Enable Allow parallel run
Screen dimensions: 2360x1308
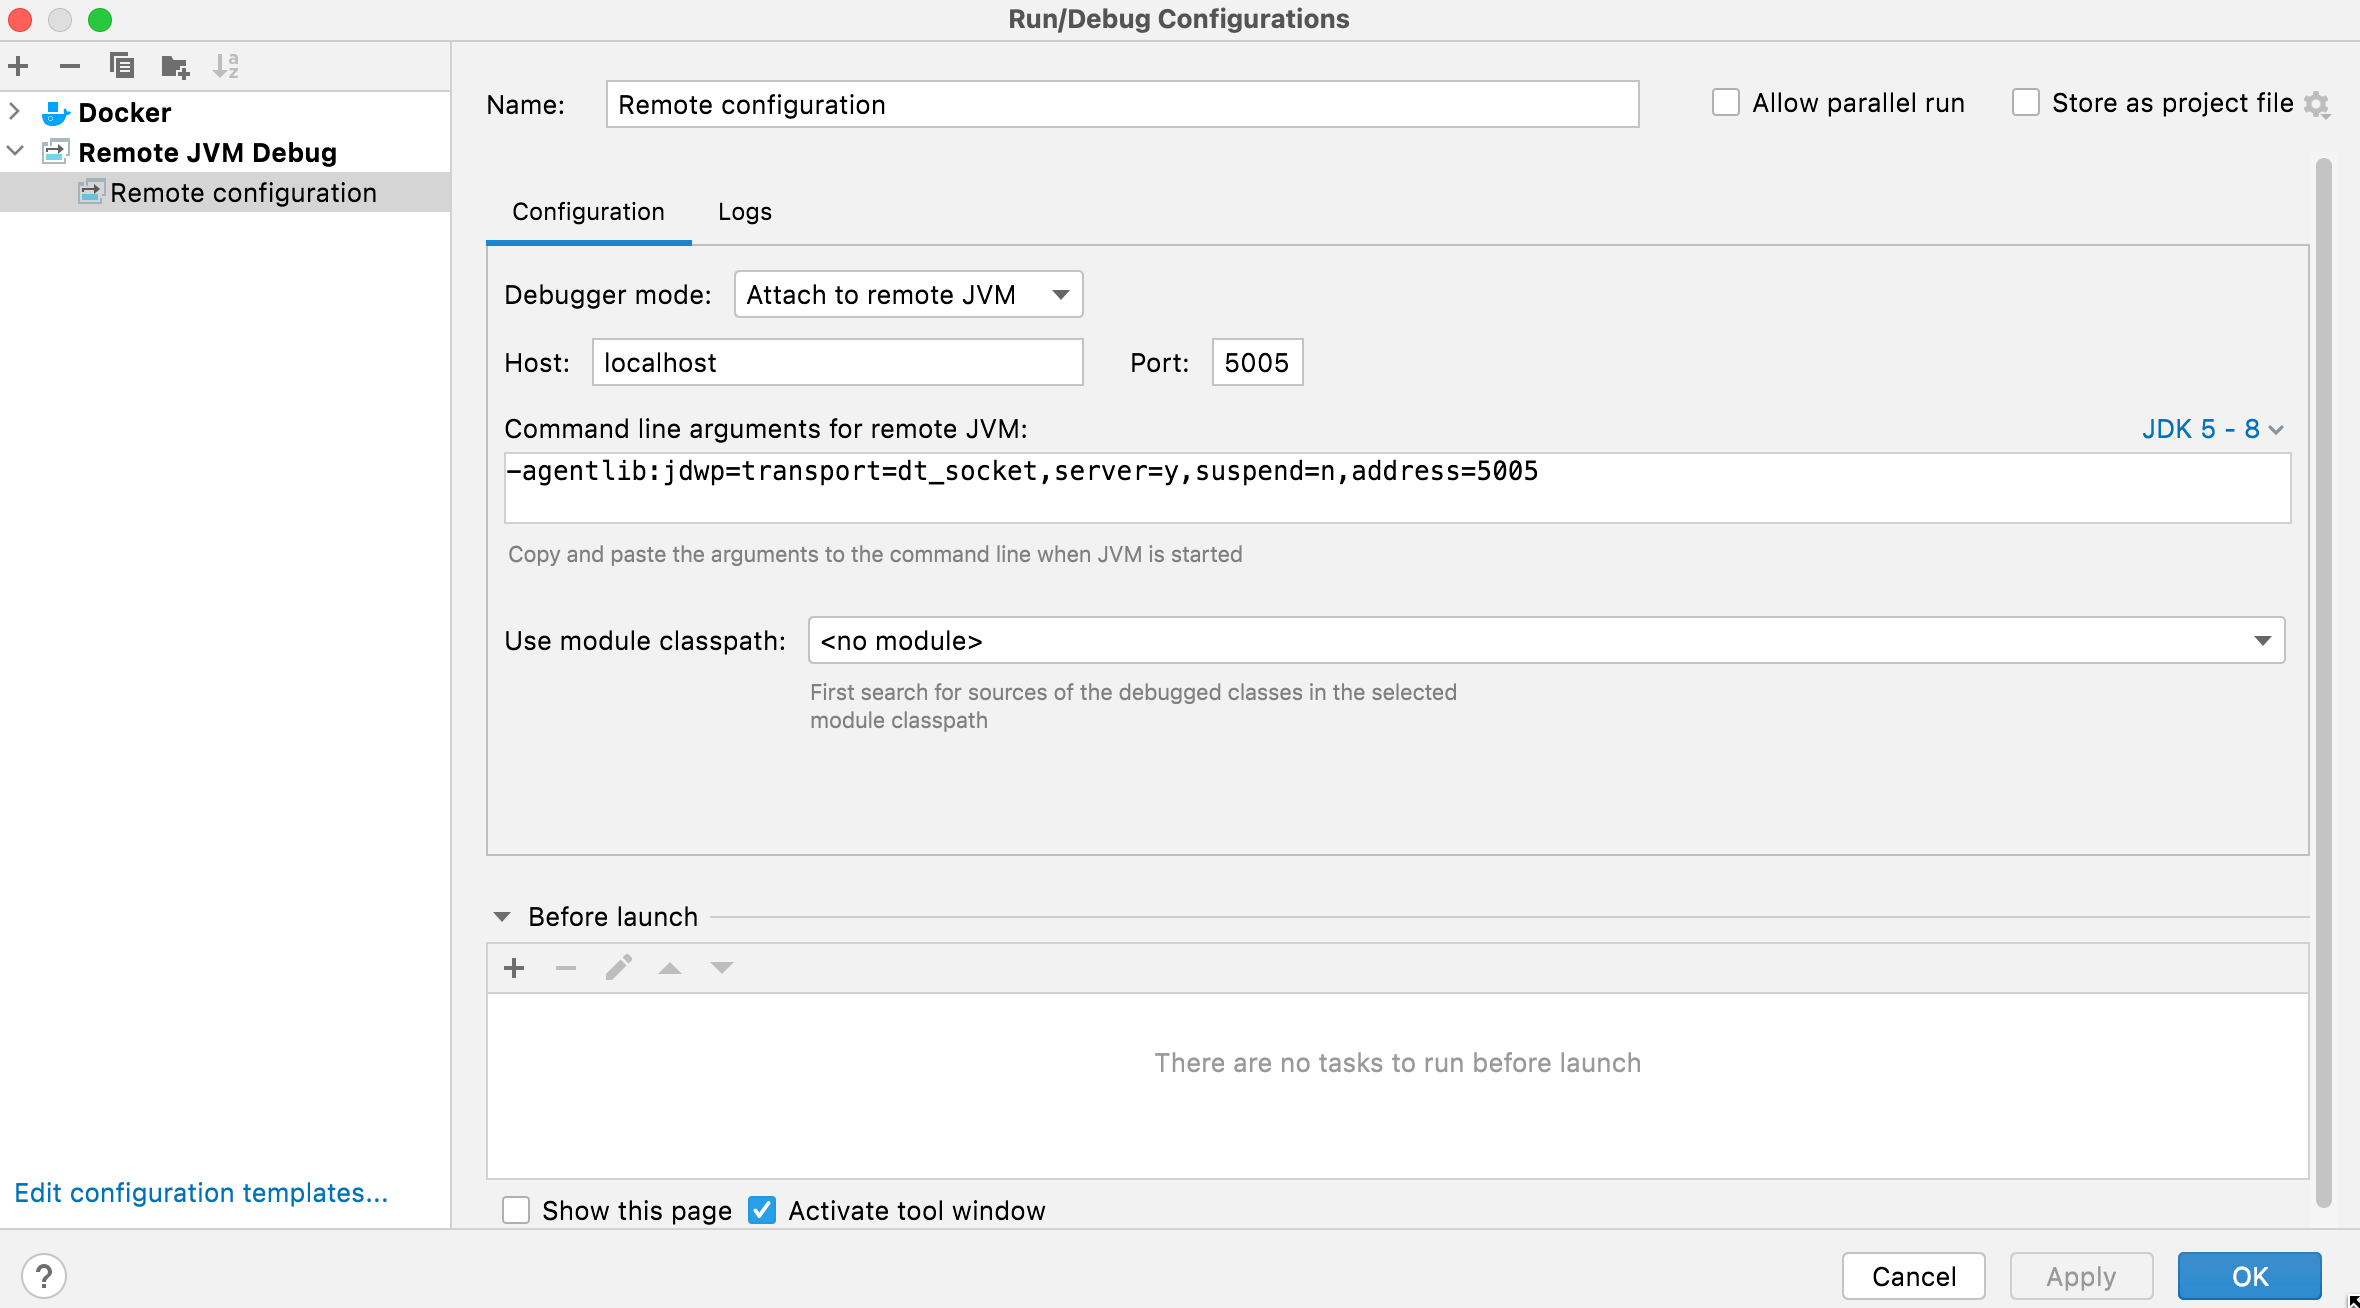(x=1726, y=103)
